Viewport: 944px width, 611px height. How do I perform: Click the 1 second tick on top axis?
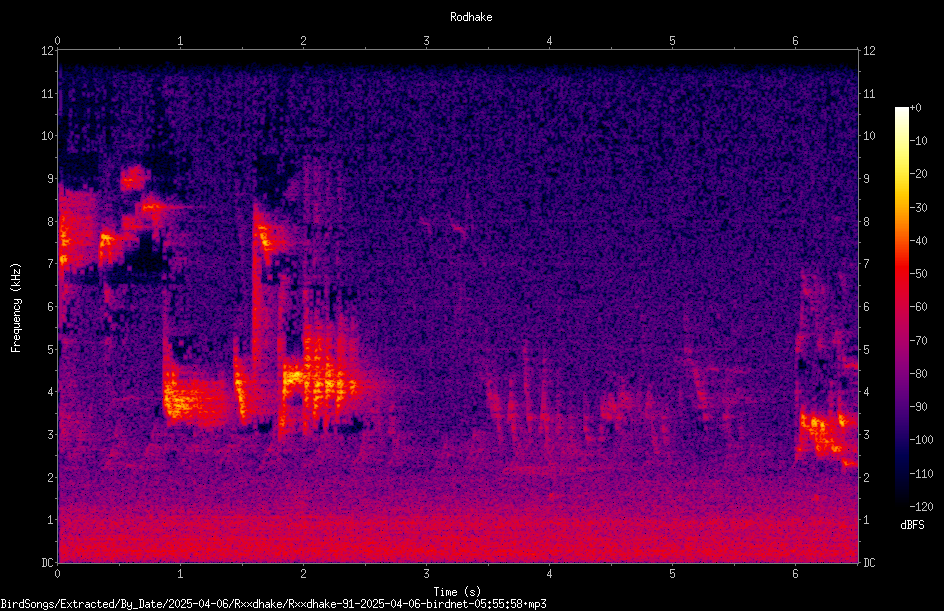(x=180, y=41)
